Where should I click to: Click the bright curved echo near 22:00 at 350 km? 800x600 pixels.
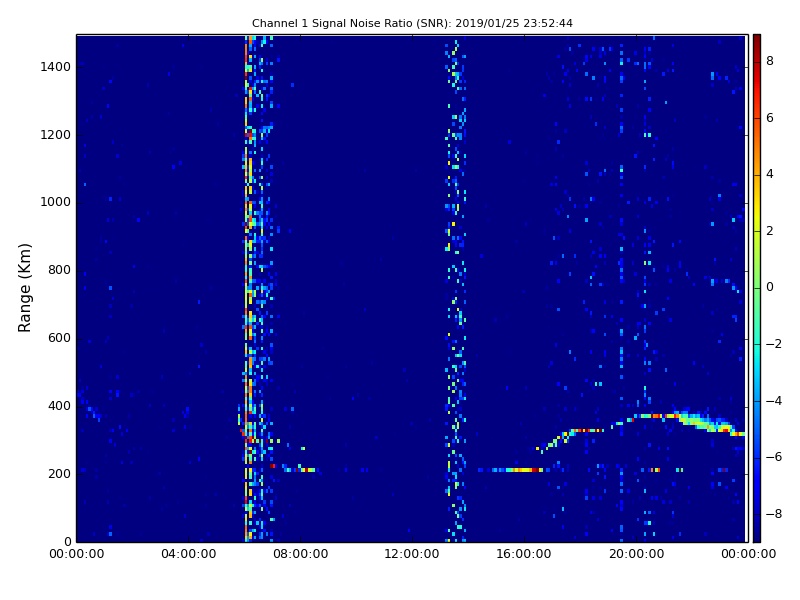coord(707,422)
